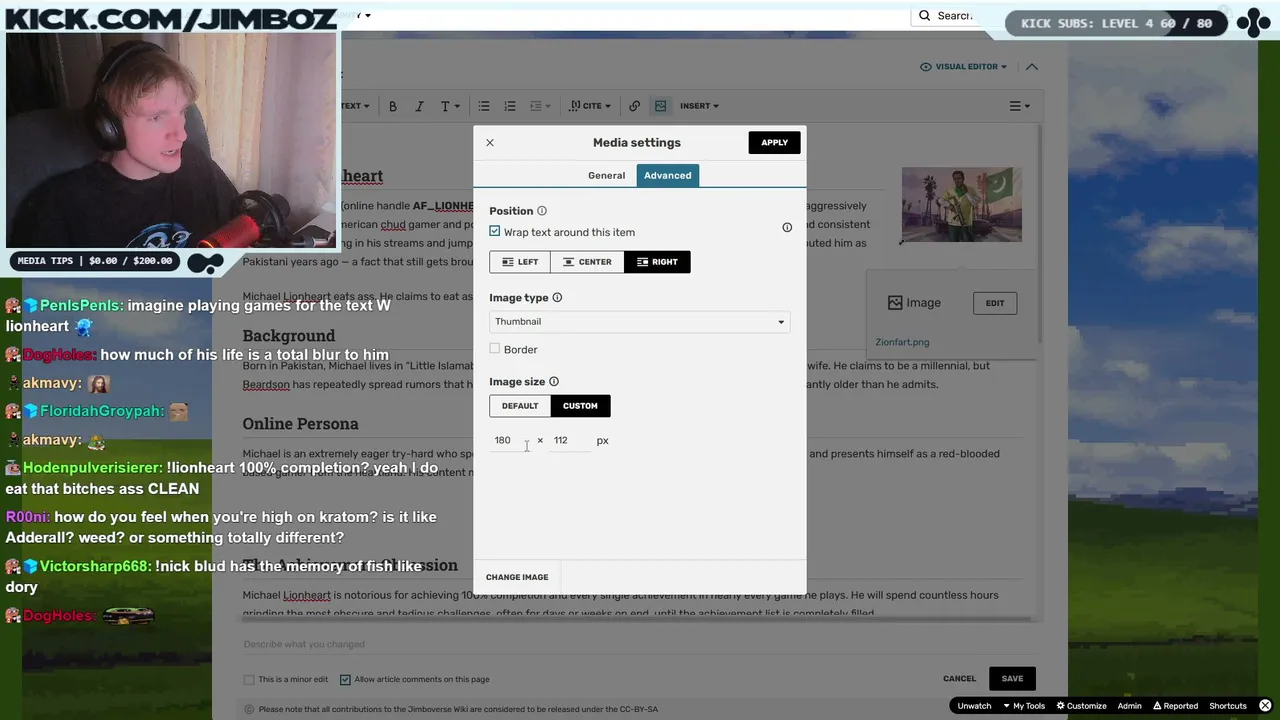Viewport: 1280px width, 720px height.
Task: Show Position help info icon
Action: click(x=542, y=211)
